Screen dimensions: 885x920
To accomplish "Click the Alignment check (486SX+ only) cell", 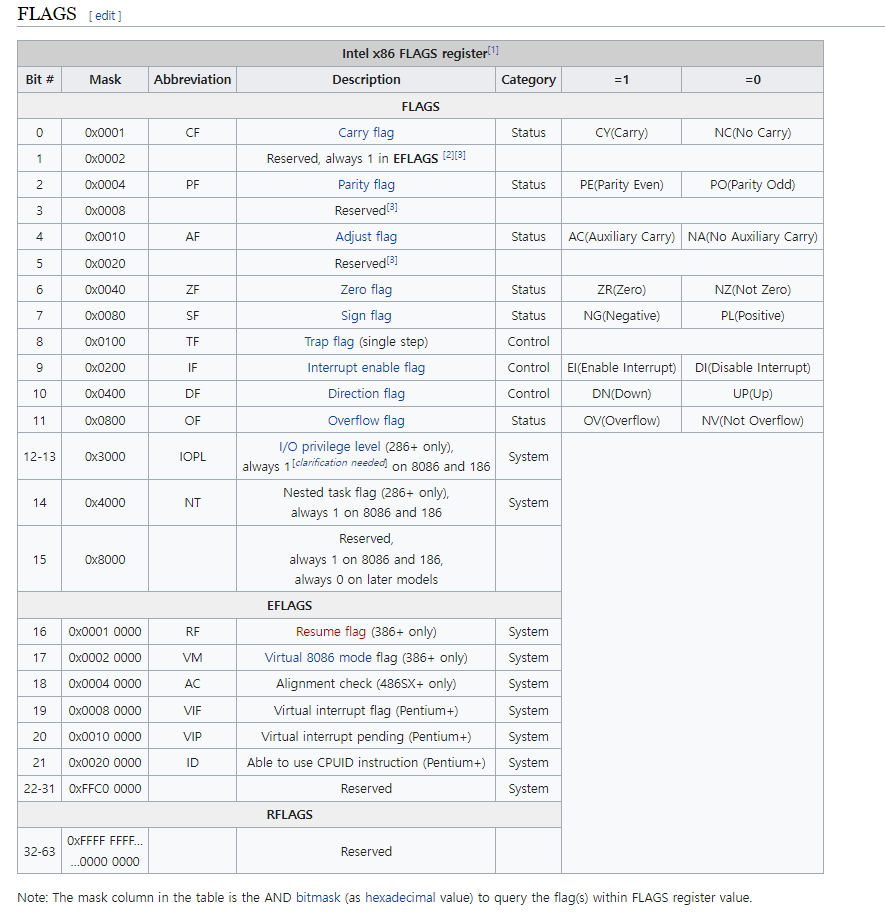I will [x=366, y=684].
